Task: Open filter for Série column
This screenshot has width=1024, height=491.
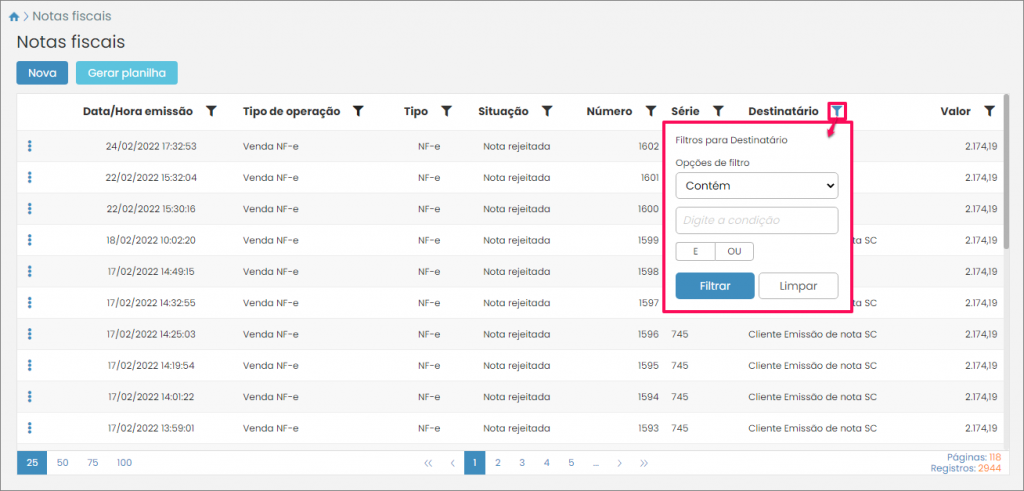Action: [x=717, y=111]
